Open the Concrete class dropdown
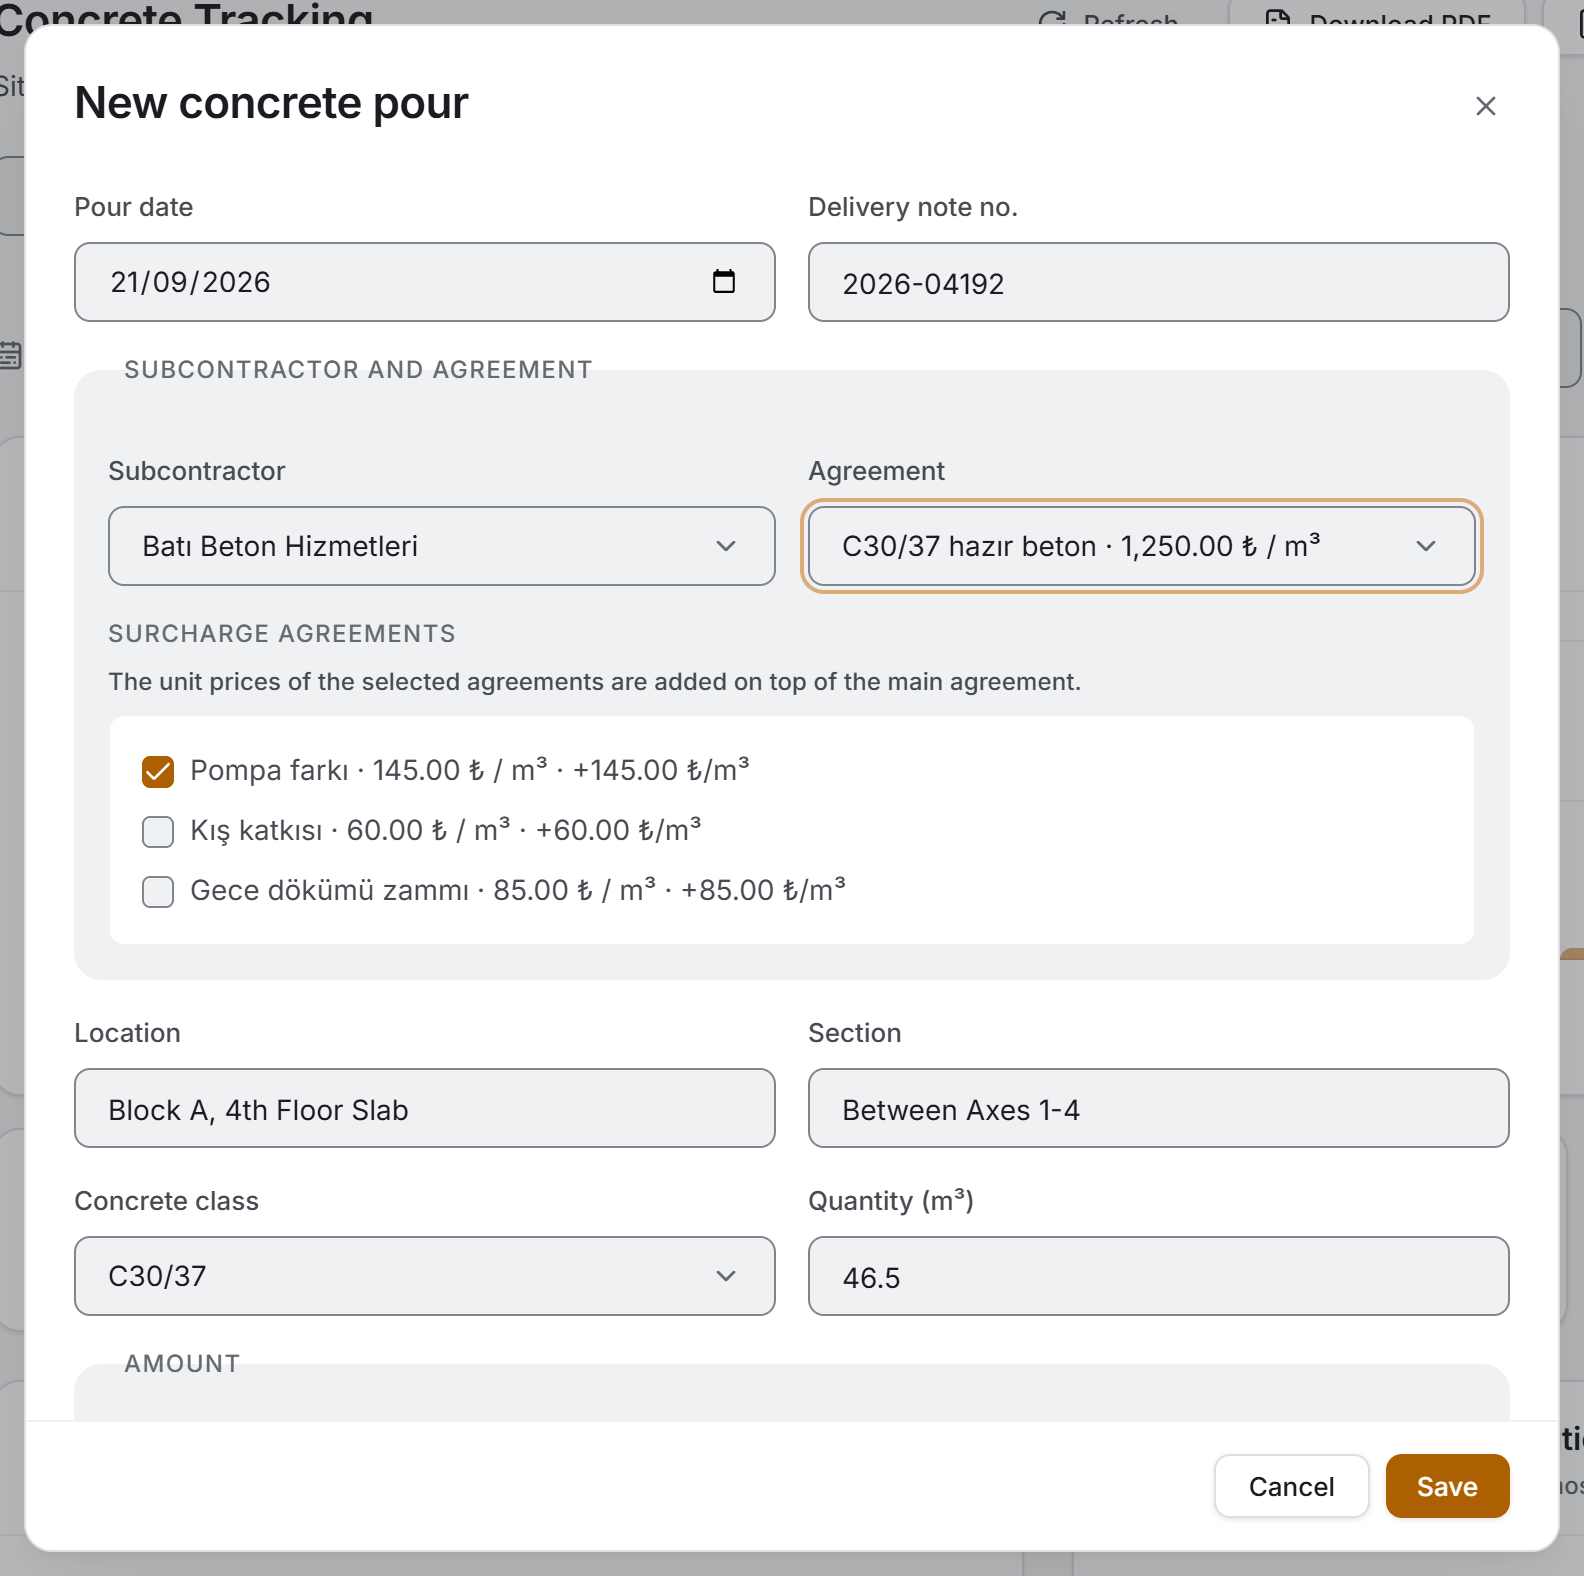Image resolution: width=1584 pixels, height=1576 pixels. [424, 1276]
